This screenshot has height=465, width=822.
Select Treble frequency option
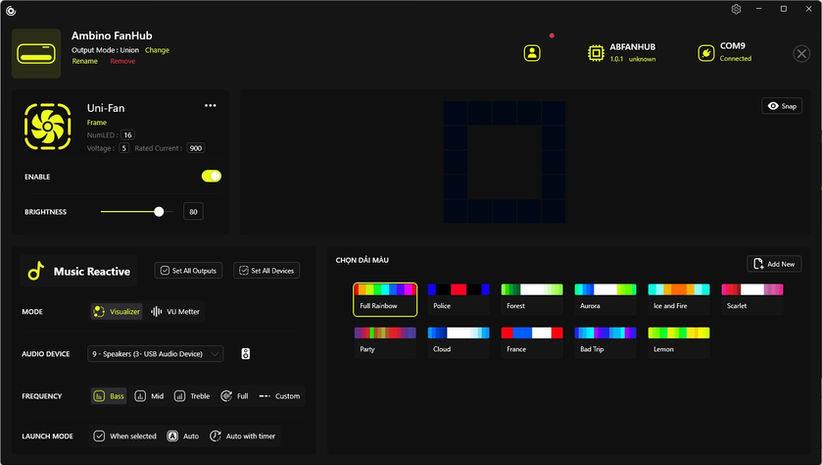(x=192, y=396)
